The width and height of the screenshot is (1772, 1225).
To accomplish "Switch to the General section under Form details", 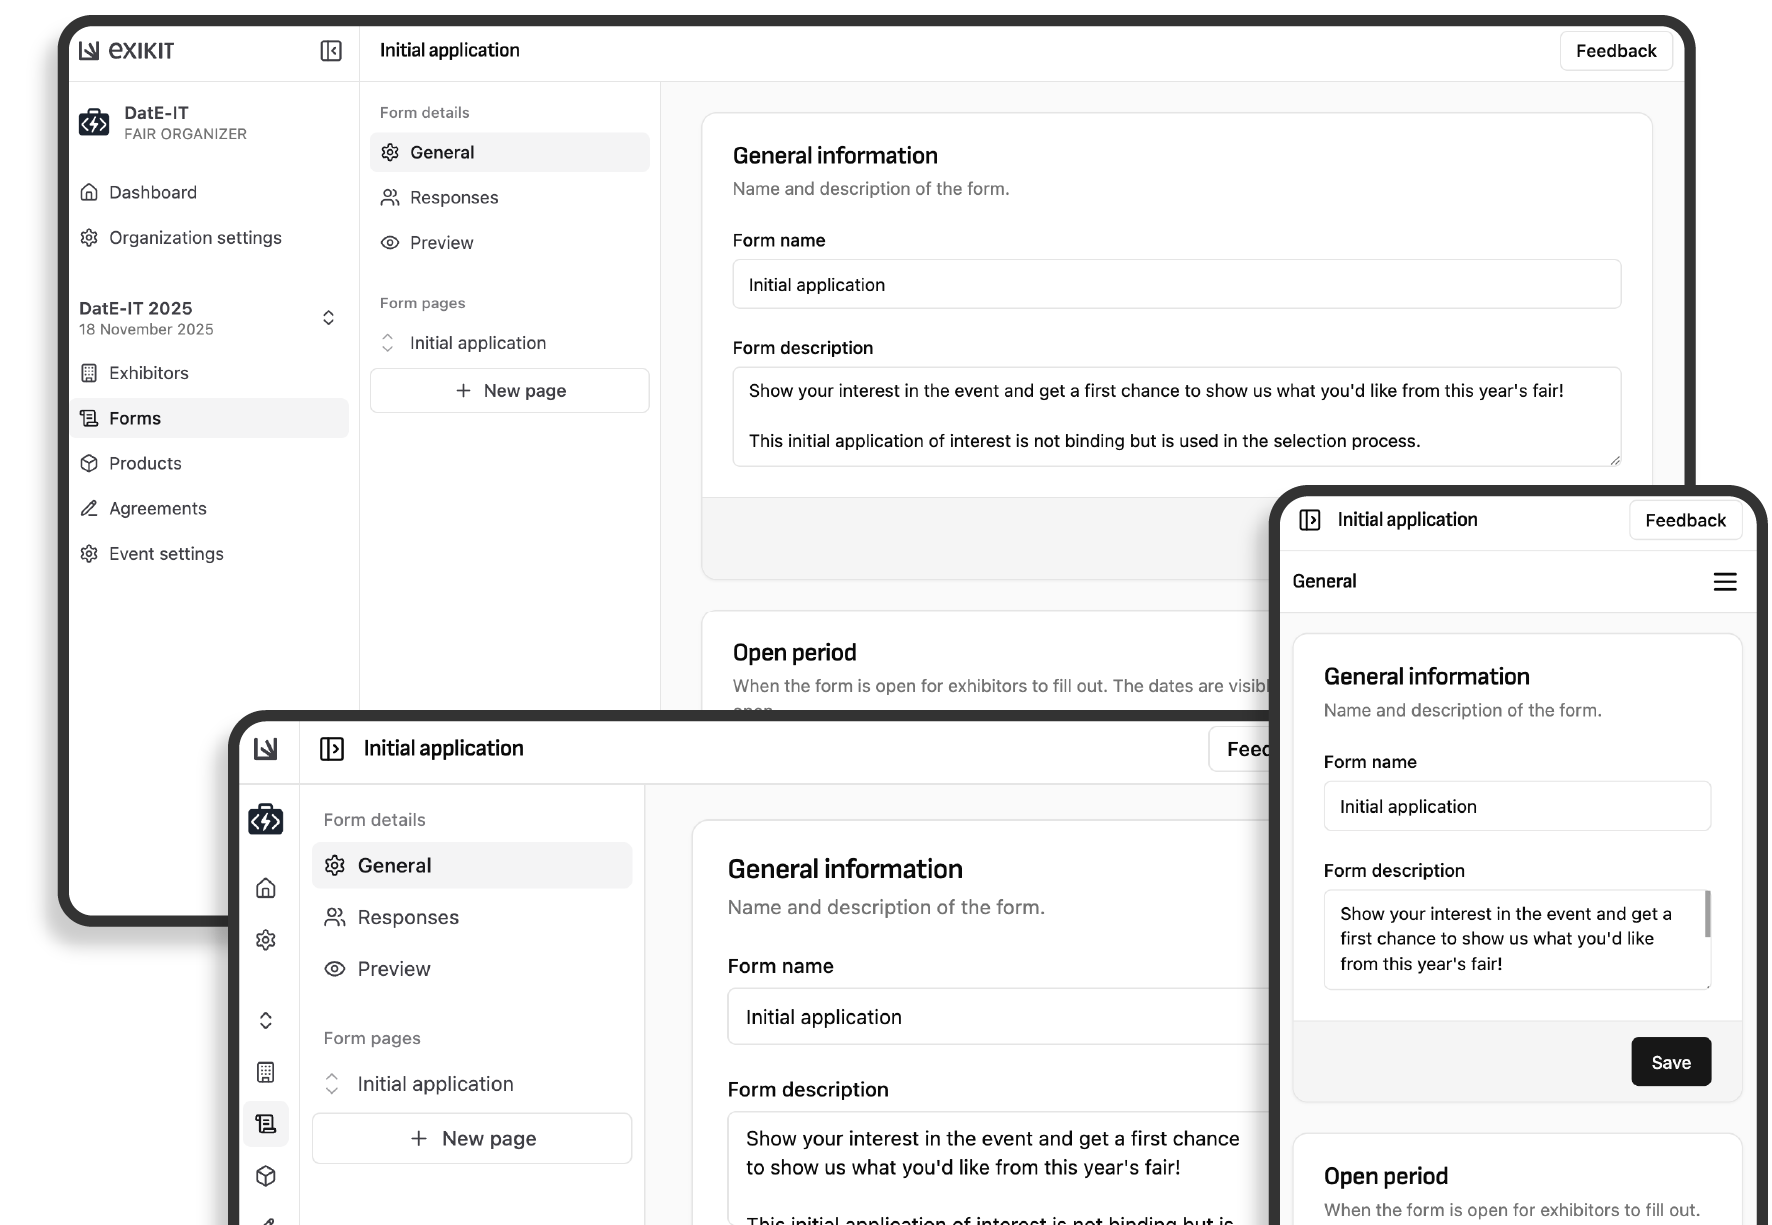I will [x=441, y=152].
